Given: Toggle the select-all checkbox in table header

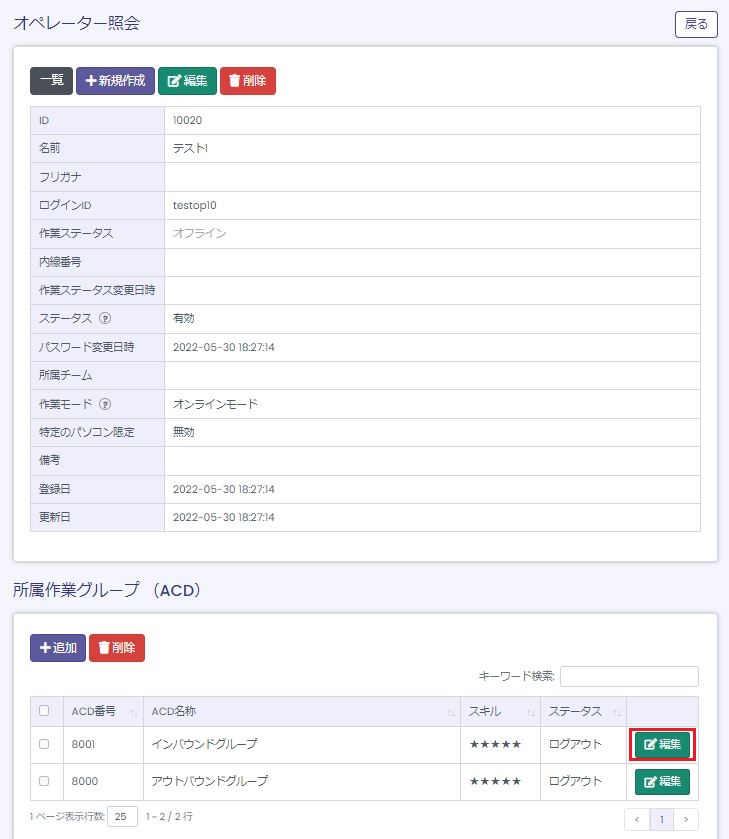Looking at the screenshot, I should click(x=43, y=711).
